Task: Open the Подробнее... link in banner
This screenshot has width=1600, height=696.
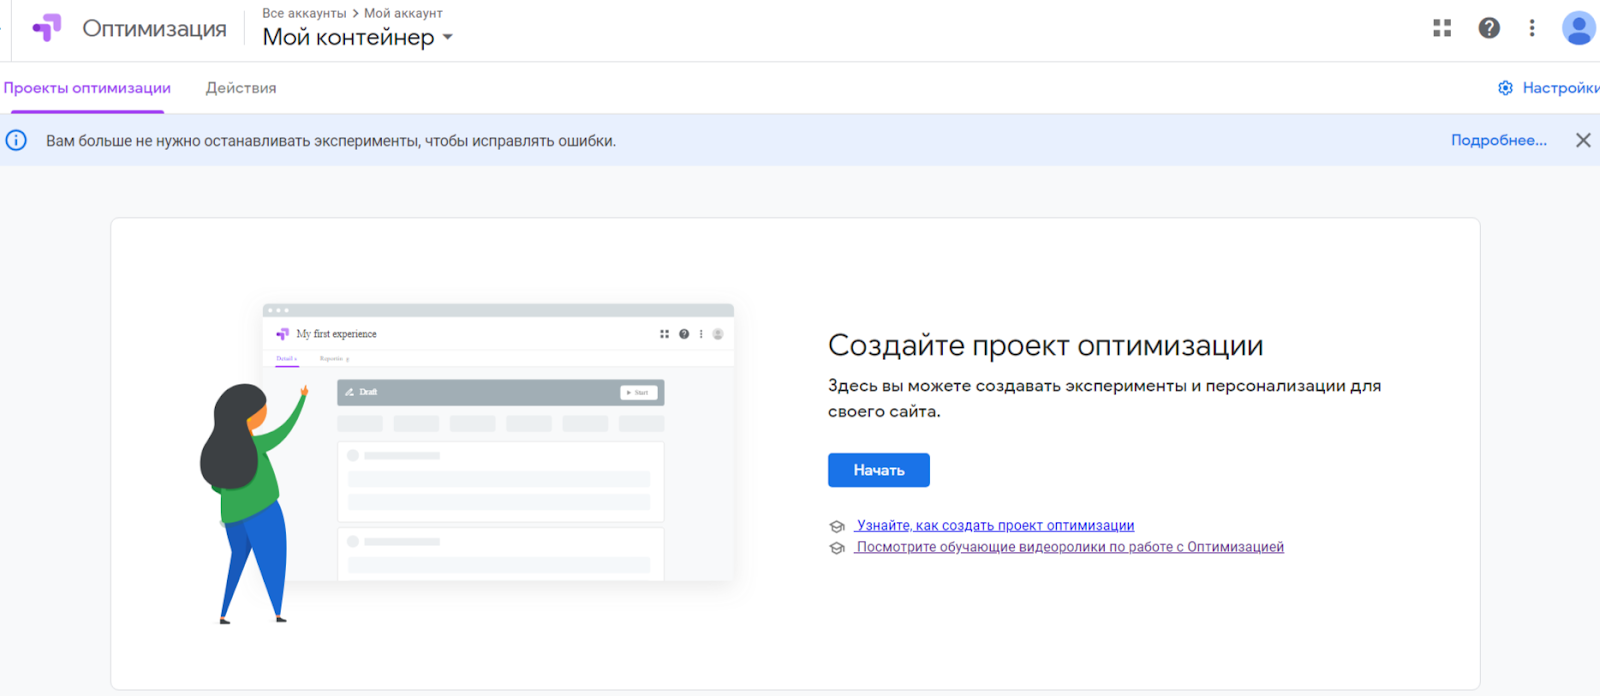Action: click(1499, 140)
